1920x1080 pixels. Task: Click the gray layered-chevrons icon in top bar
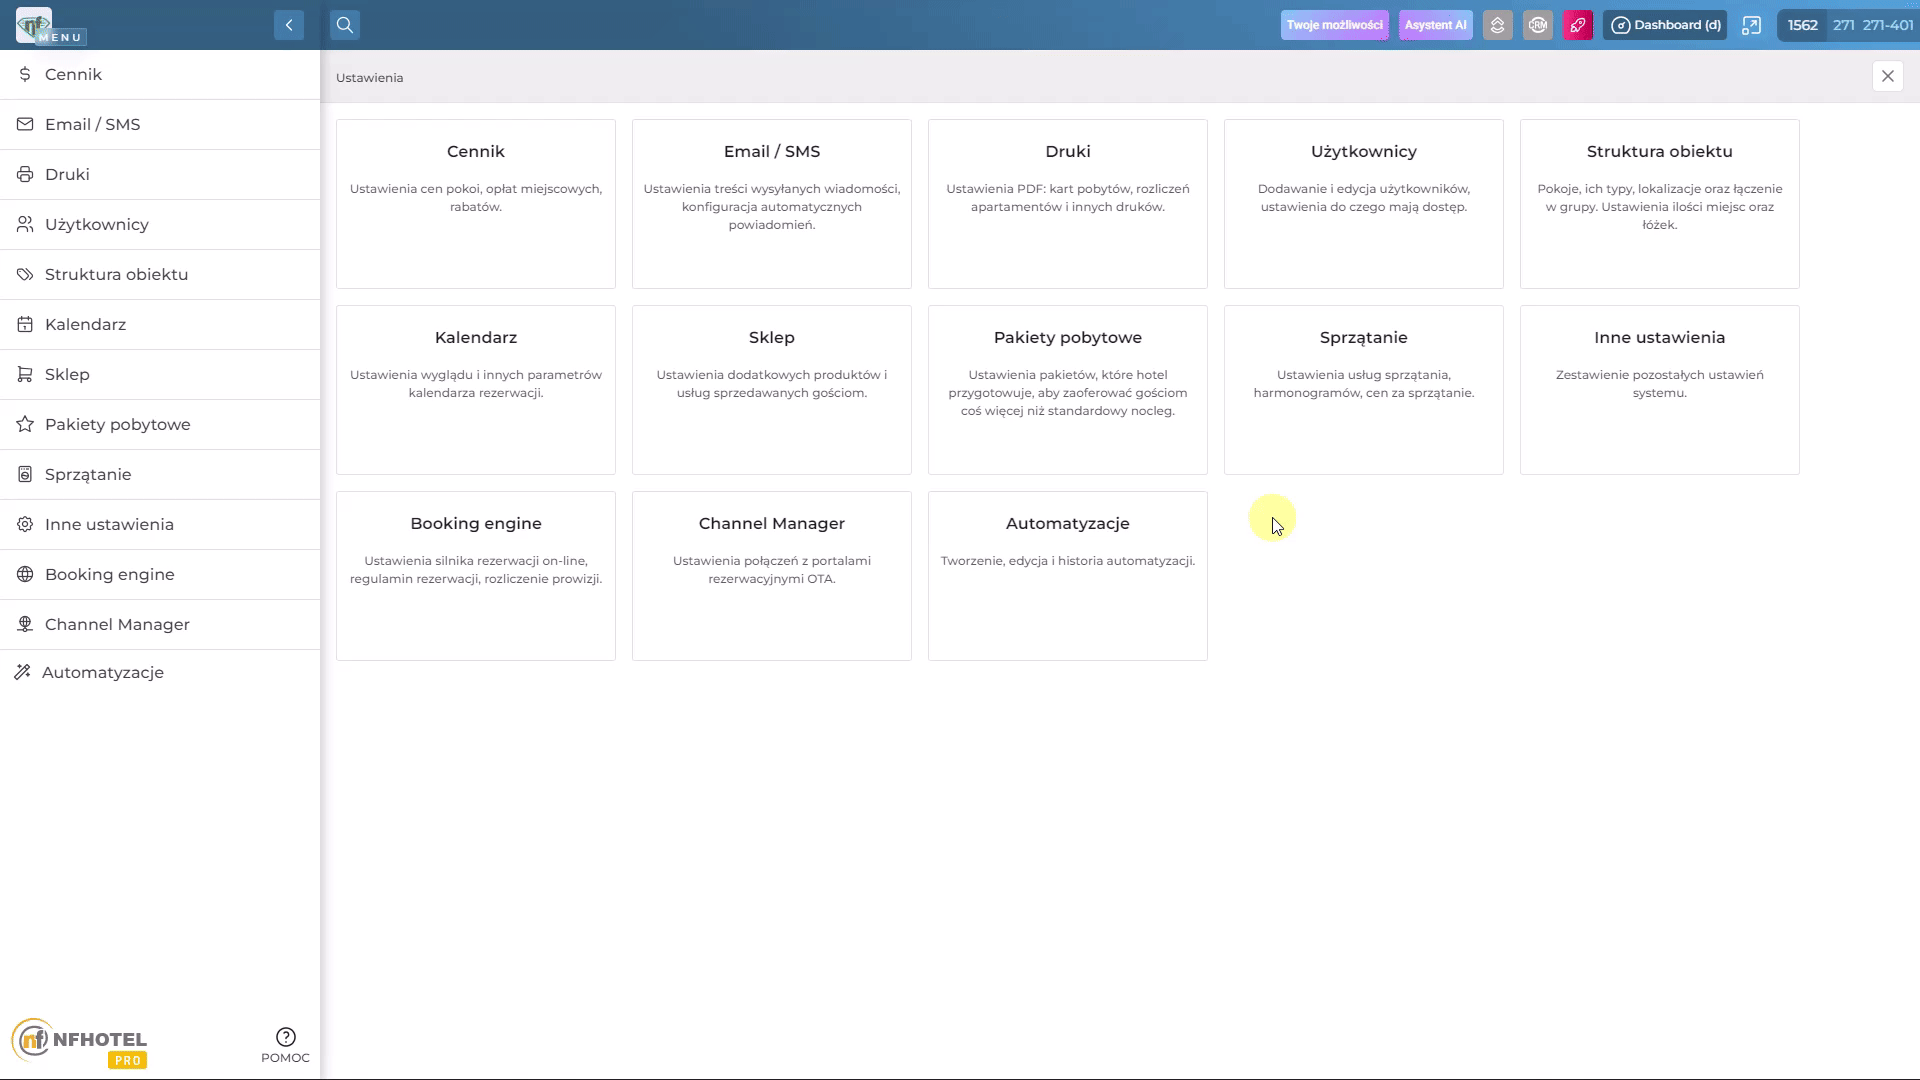pyautogui.click(x=1497, y=25)
